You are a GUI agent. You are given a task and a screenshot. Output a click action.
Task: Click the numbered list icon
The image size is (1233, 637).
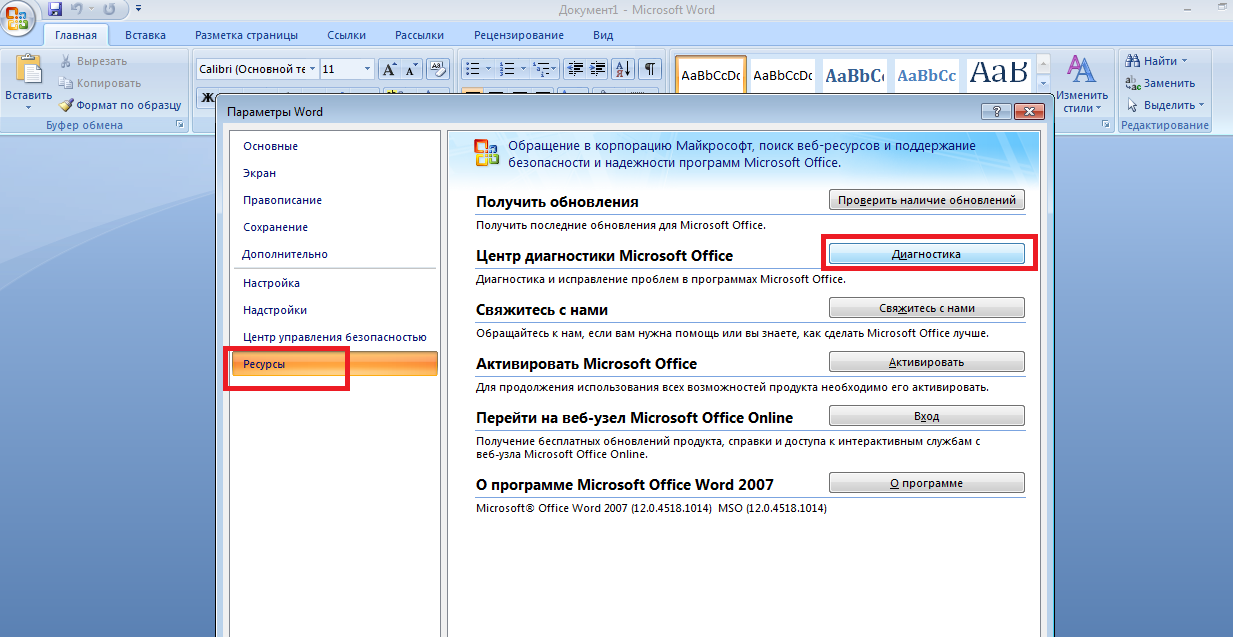pyautogui.click(x=507, y=69)
